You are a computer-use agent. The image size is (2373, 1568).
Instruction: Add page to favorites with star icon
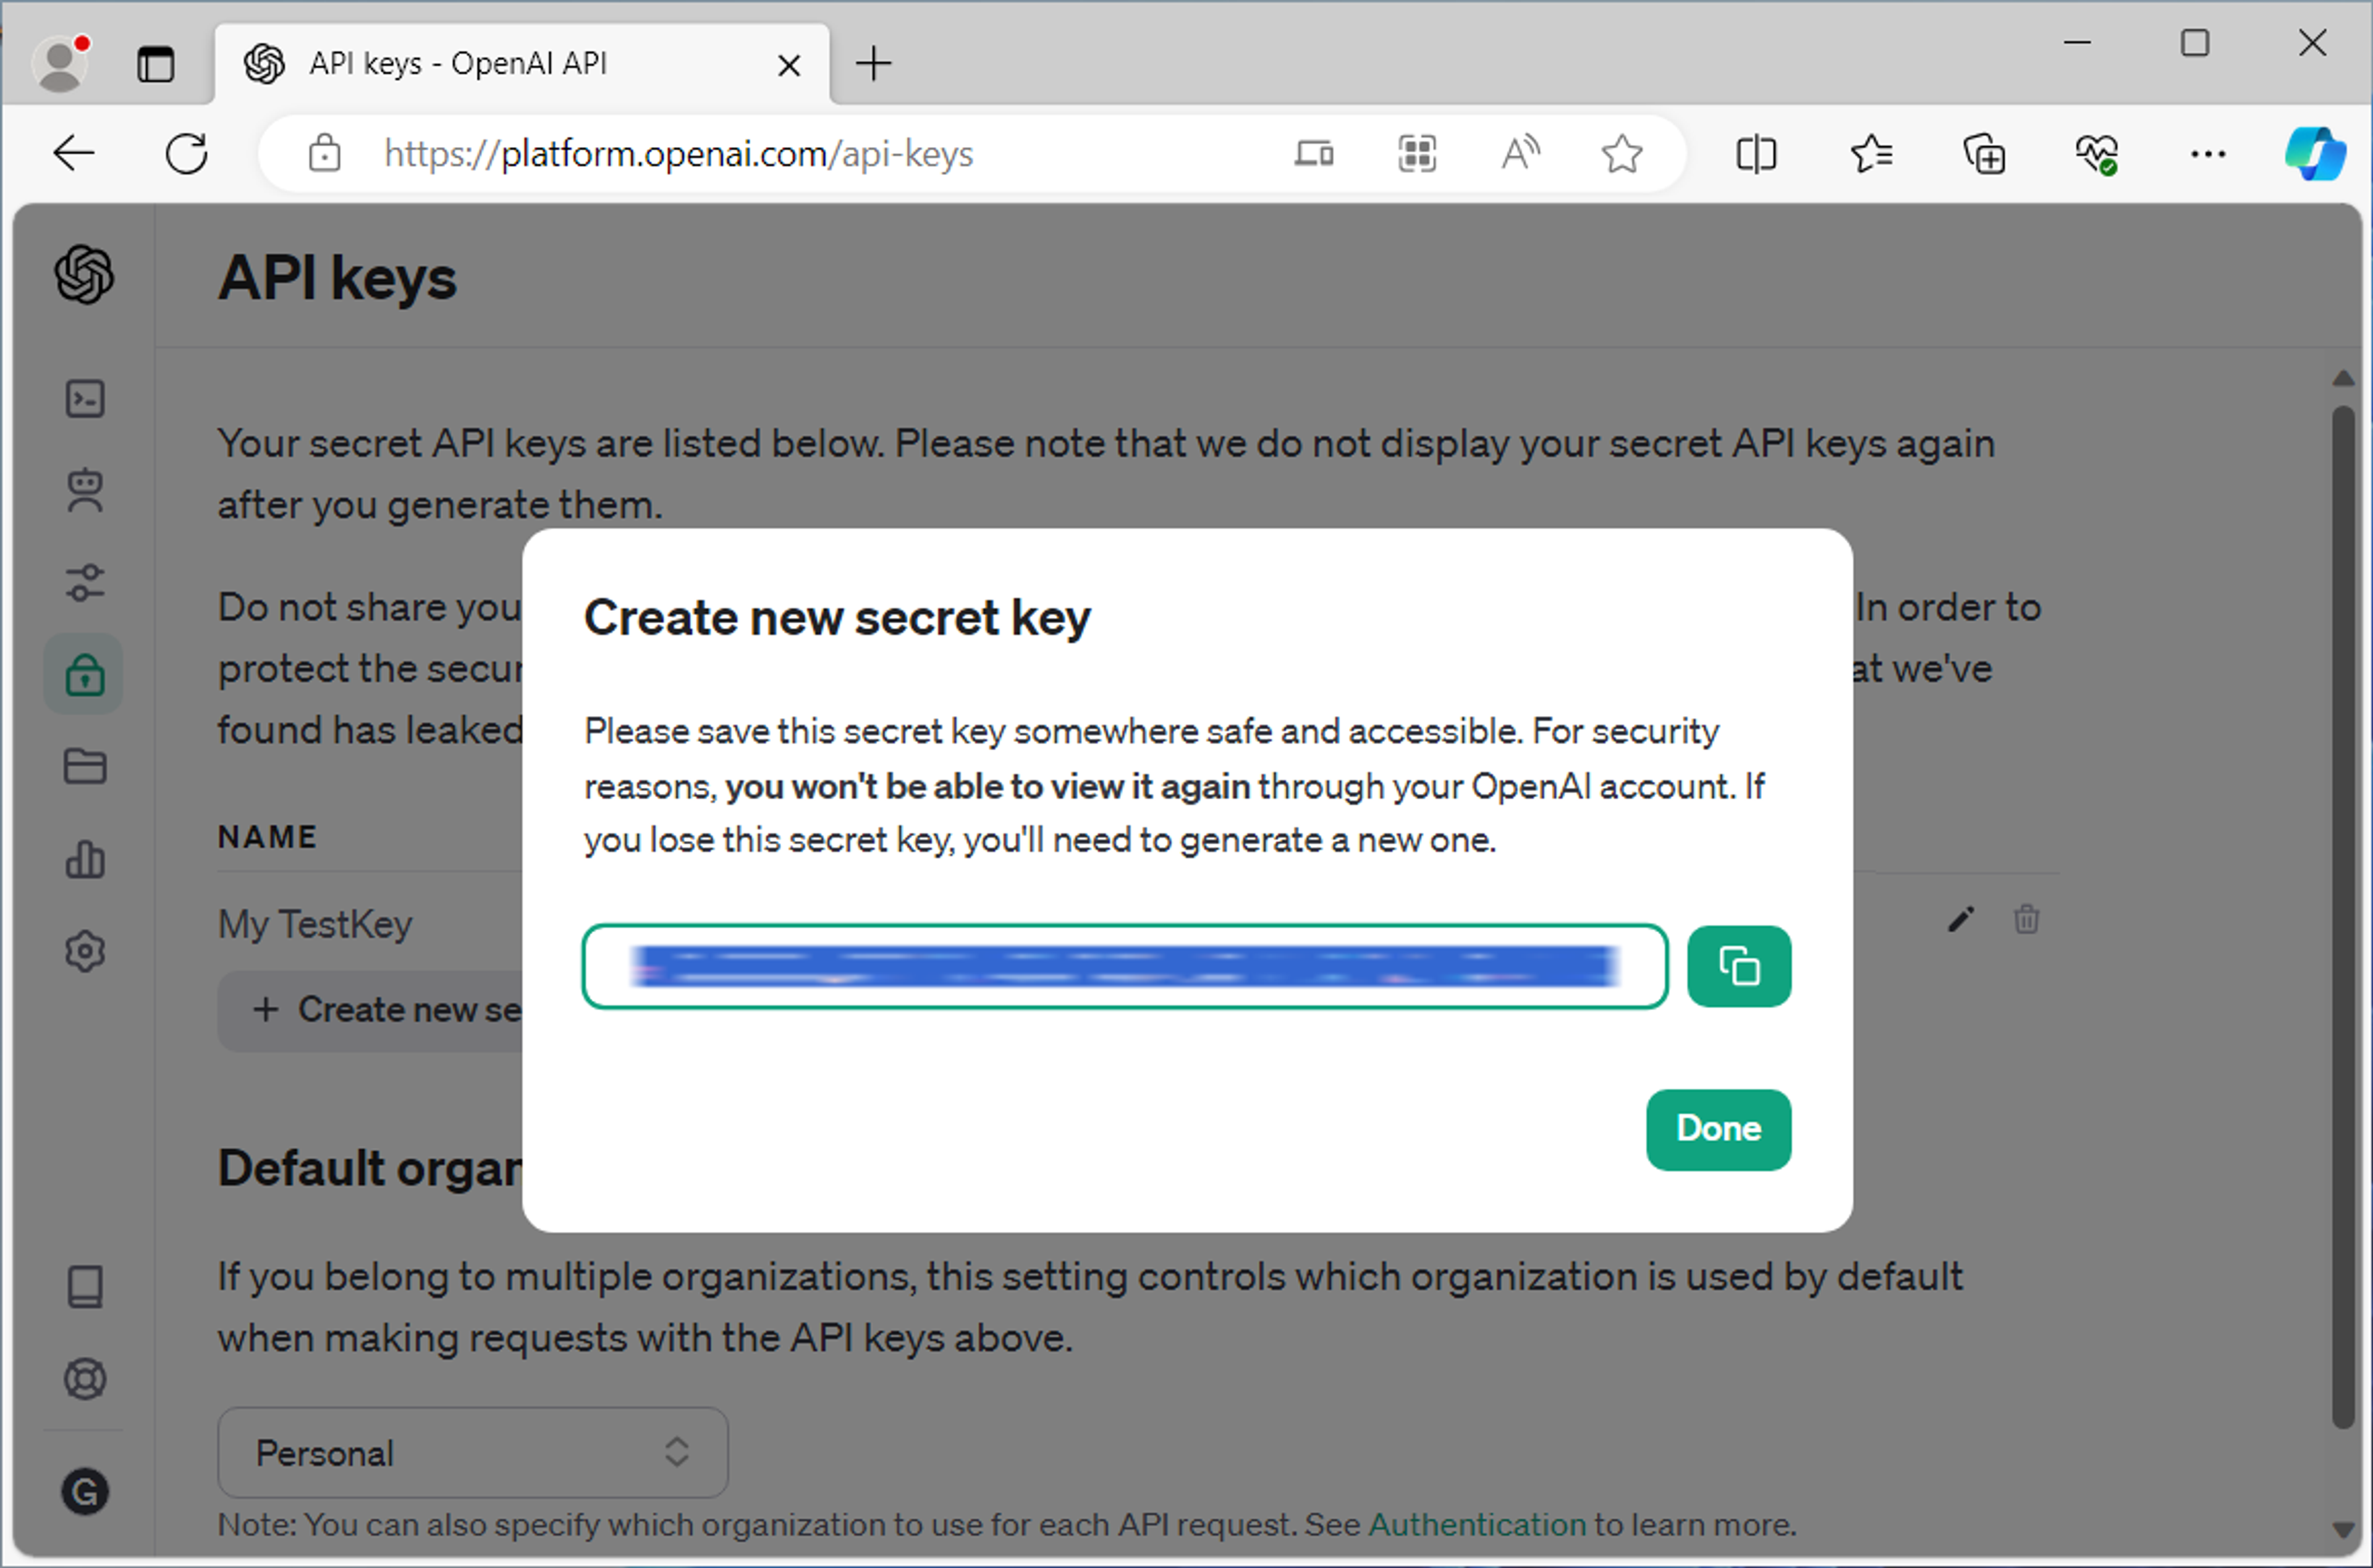click(x=1621, y=154)
